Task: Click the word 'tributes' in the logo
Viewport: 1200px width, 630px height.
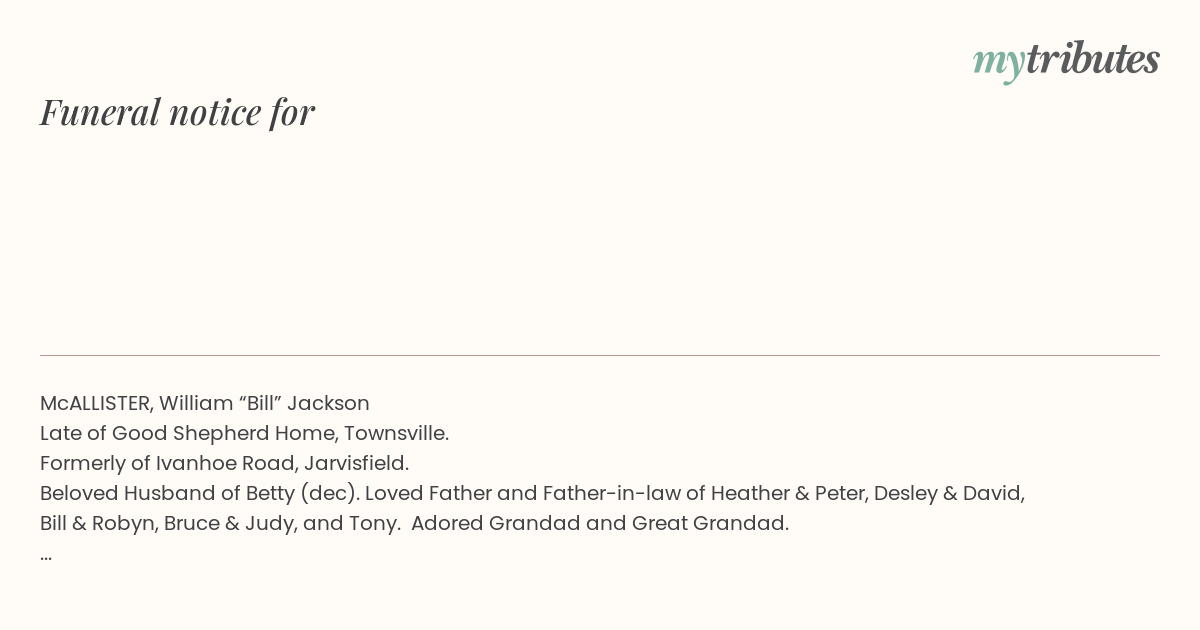Action: pyautogui.click(x=1093, y=59)
